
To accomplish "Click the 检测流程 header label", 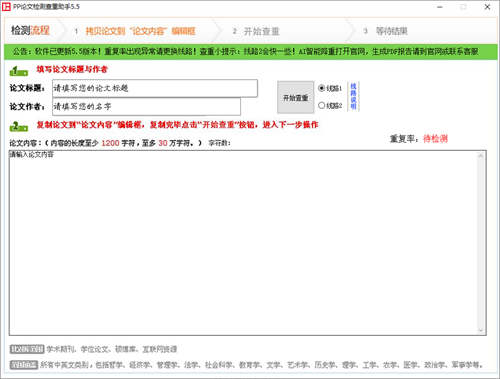I will point(30,31).
